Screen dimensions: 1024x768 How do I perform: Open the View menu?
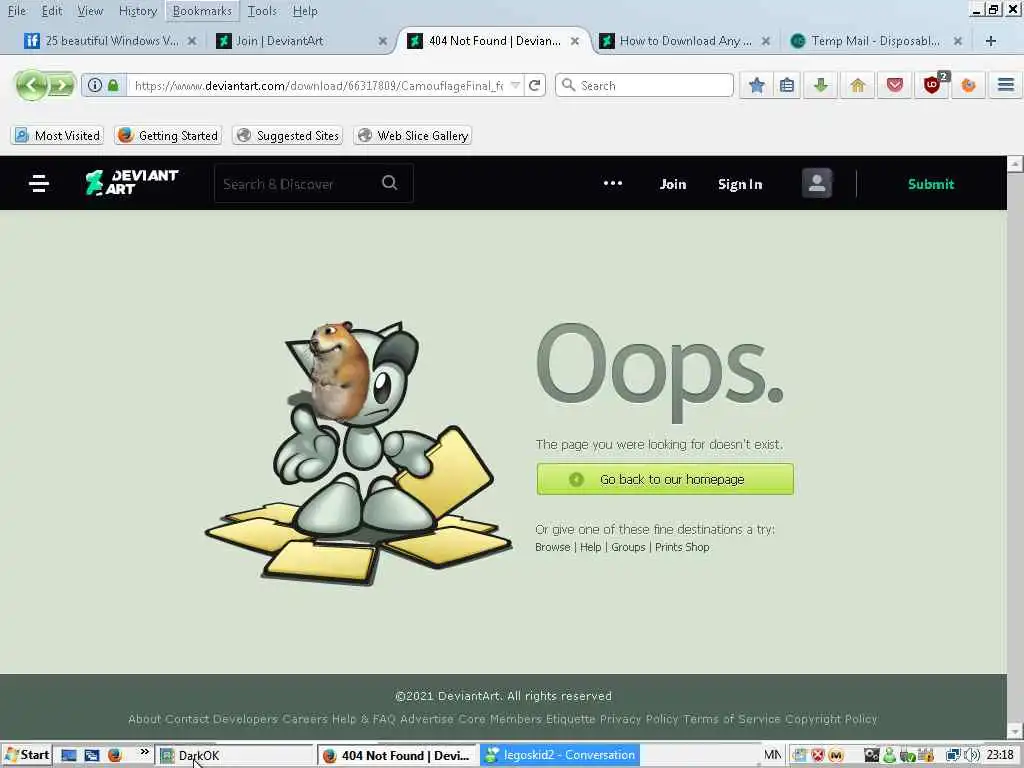pos(90,10)
